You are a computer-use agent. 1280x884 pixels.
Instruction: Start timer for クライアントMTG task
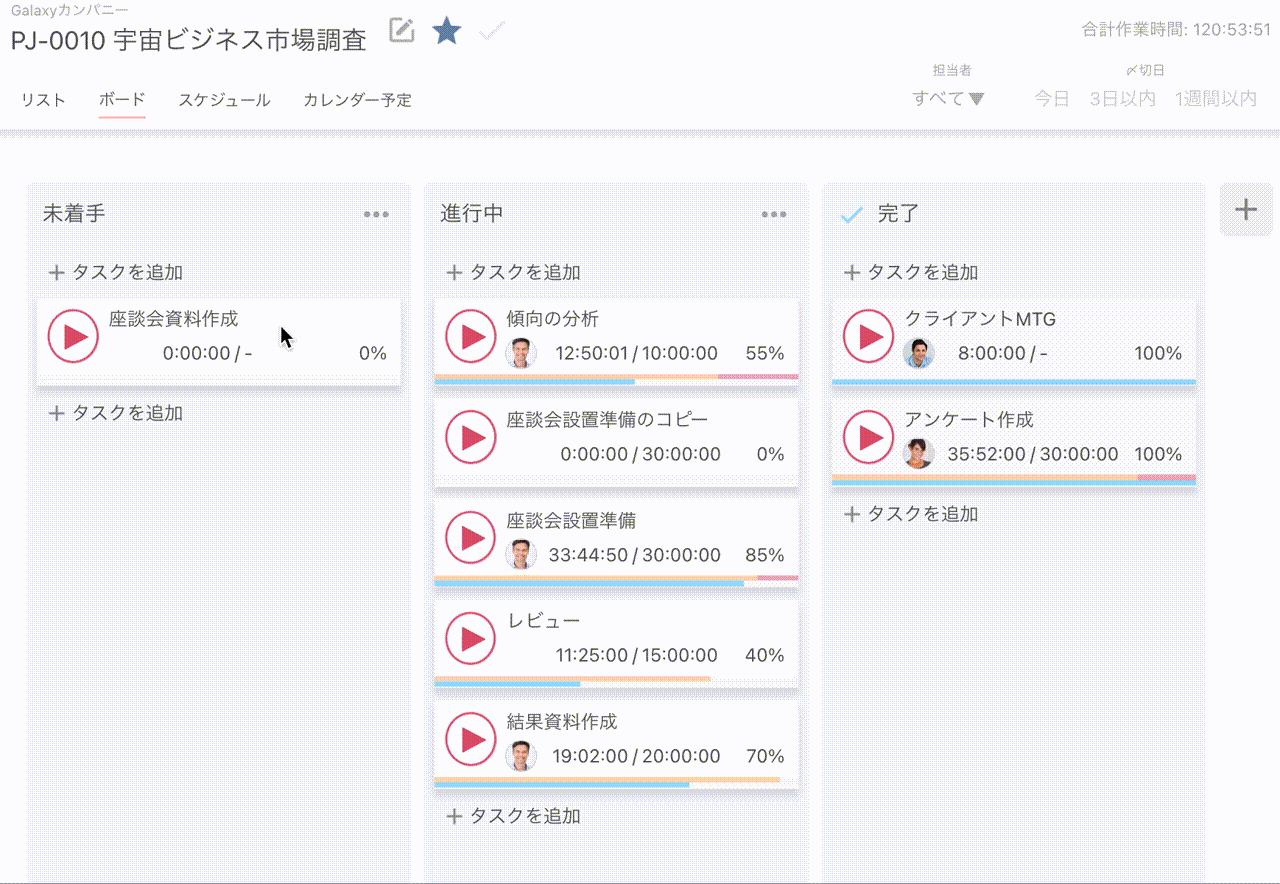[x=868, y=337]
